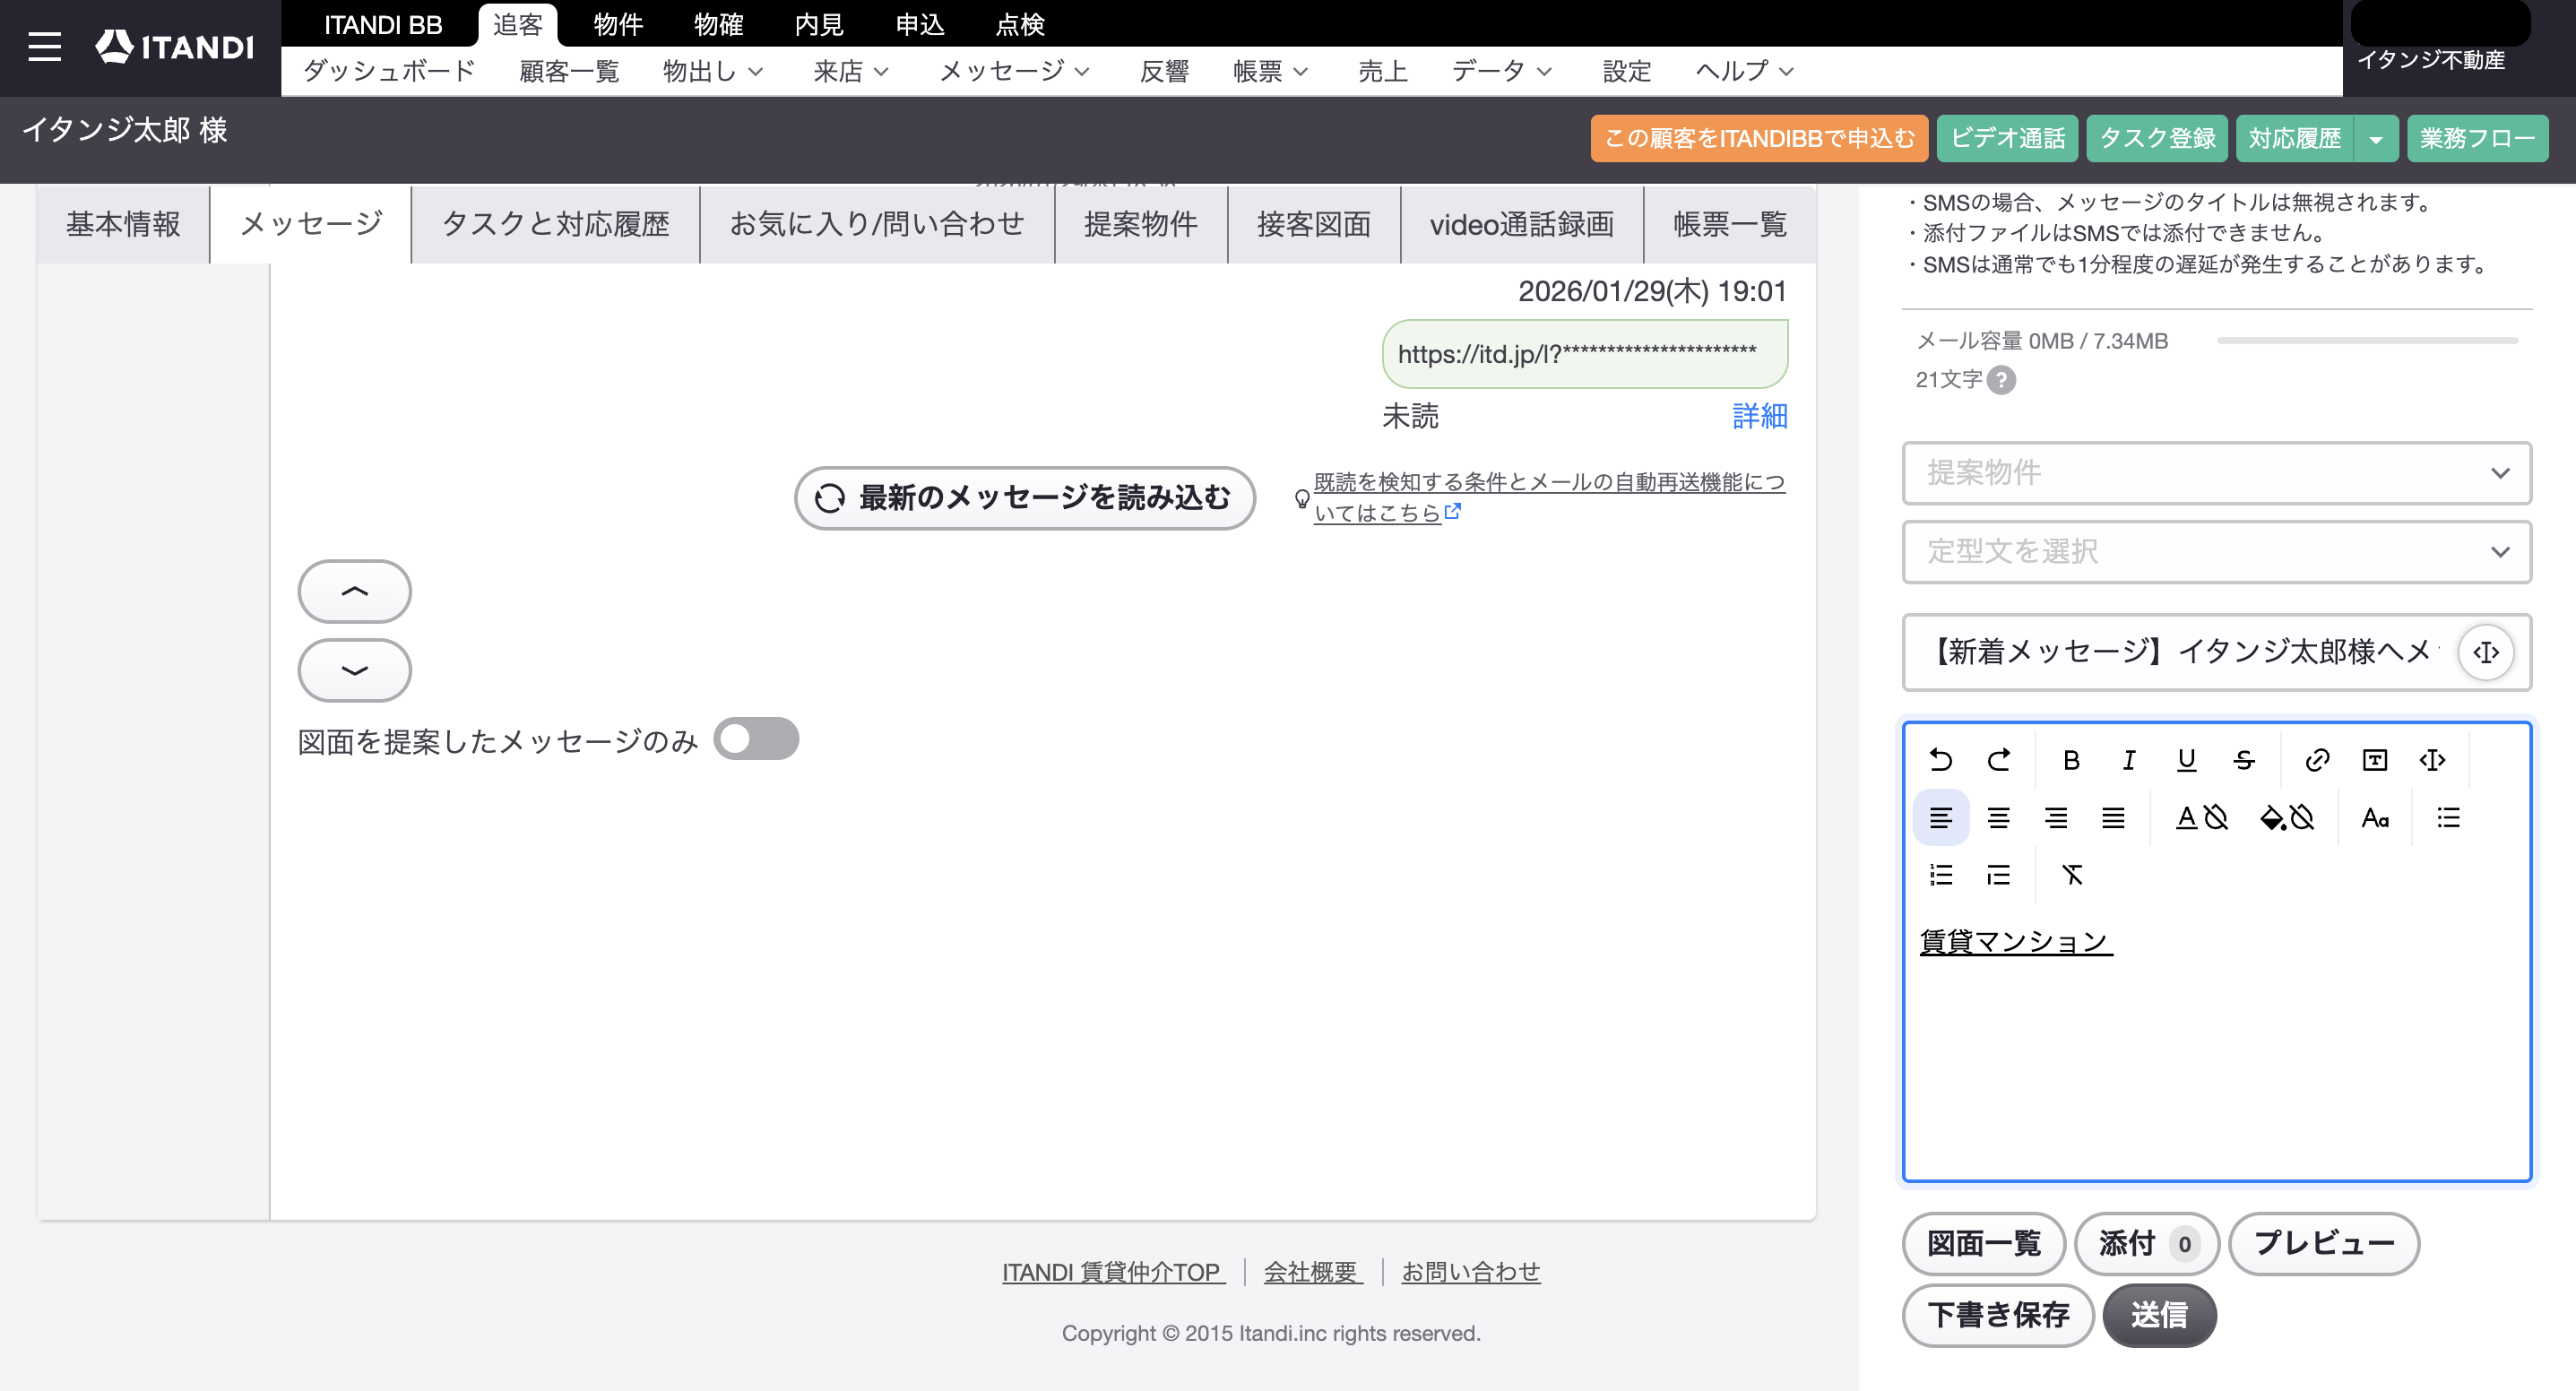Open the 既読を検知する条件 help link

pyautogui.click(x=1549, y=497)
